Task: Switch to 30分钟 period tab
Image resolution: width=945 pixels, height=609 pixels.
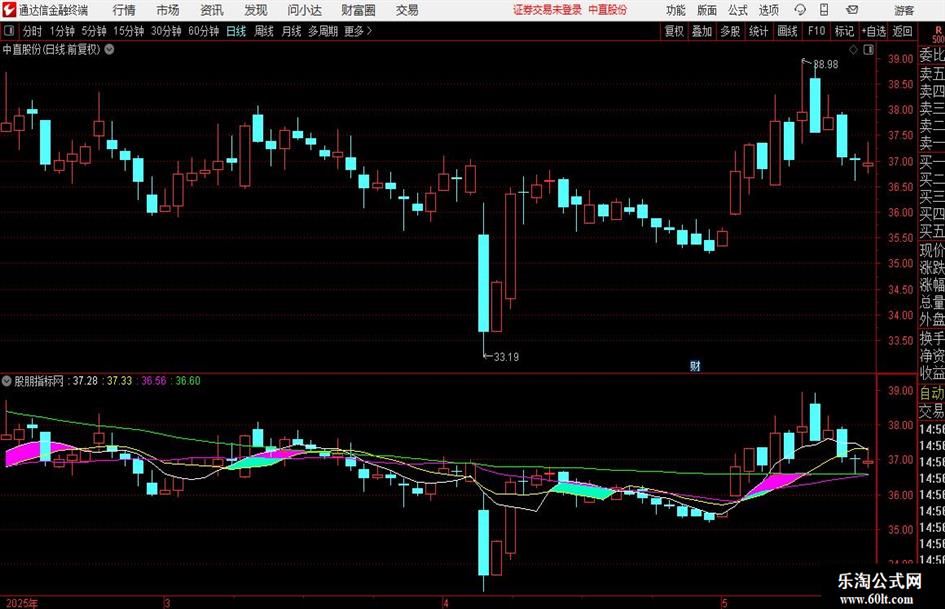Action: click(166, 31)
